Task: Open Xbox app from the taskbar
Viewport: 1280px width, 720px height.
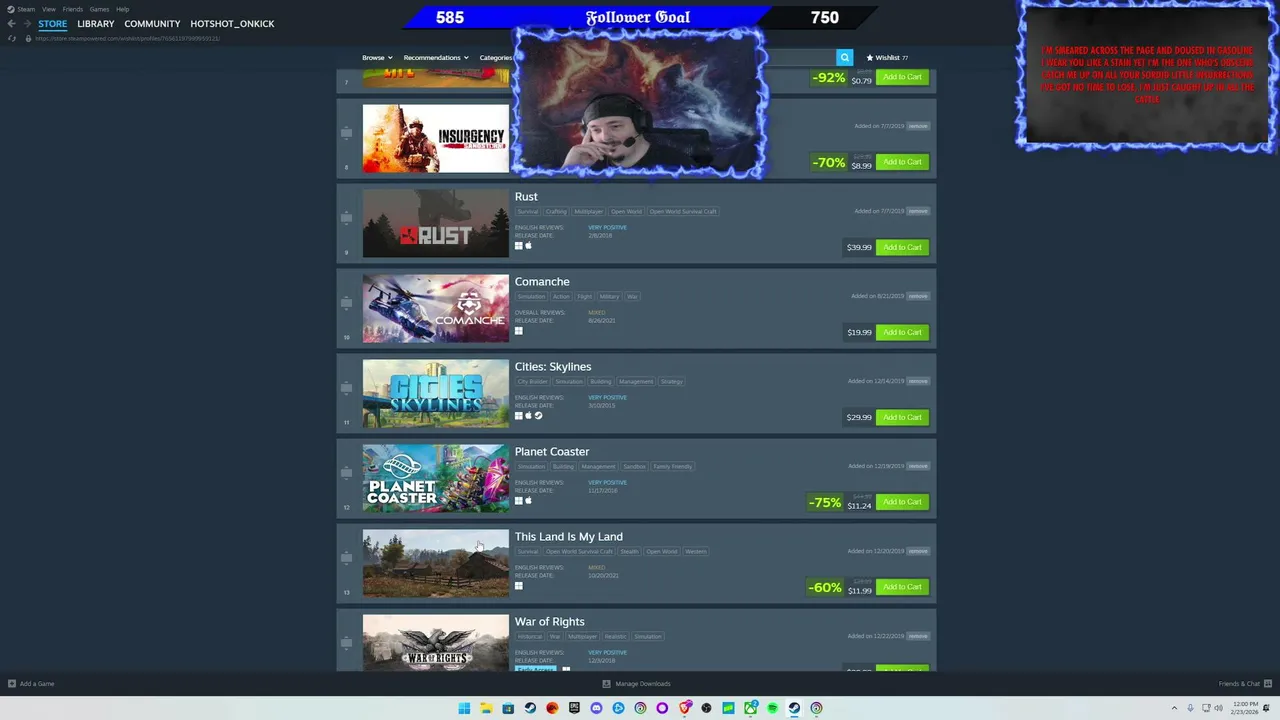Action: [750, 708]
